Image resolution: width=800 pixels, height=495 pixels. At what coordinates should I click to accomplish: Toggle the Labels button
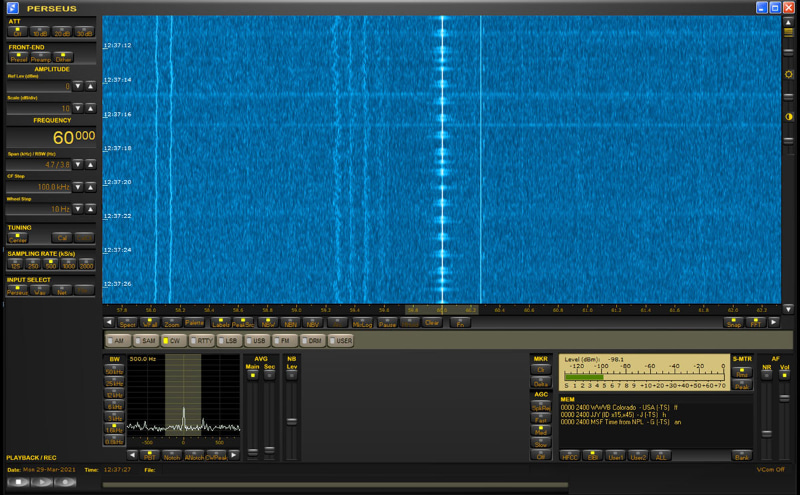pos(221,323)
